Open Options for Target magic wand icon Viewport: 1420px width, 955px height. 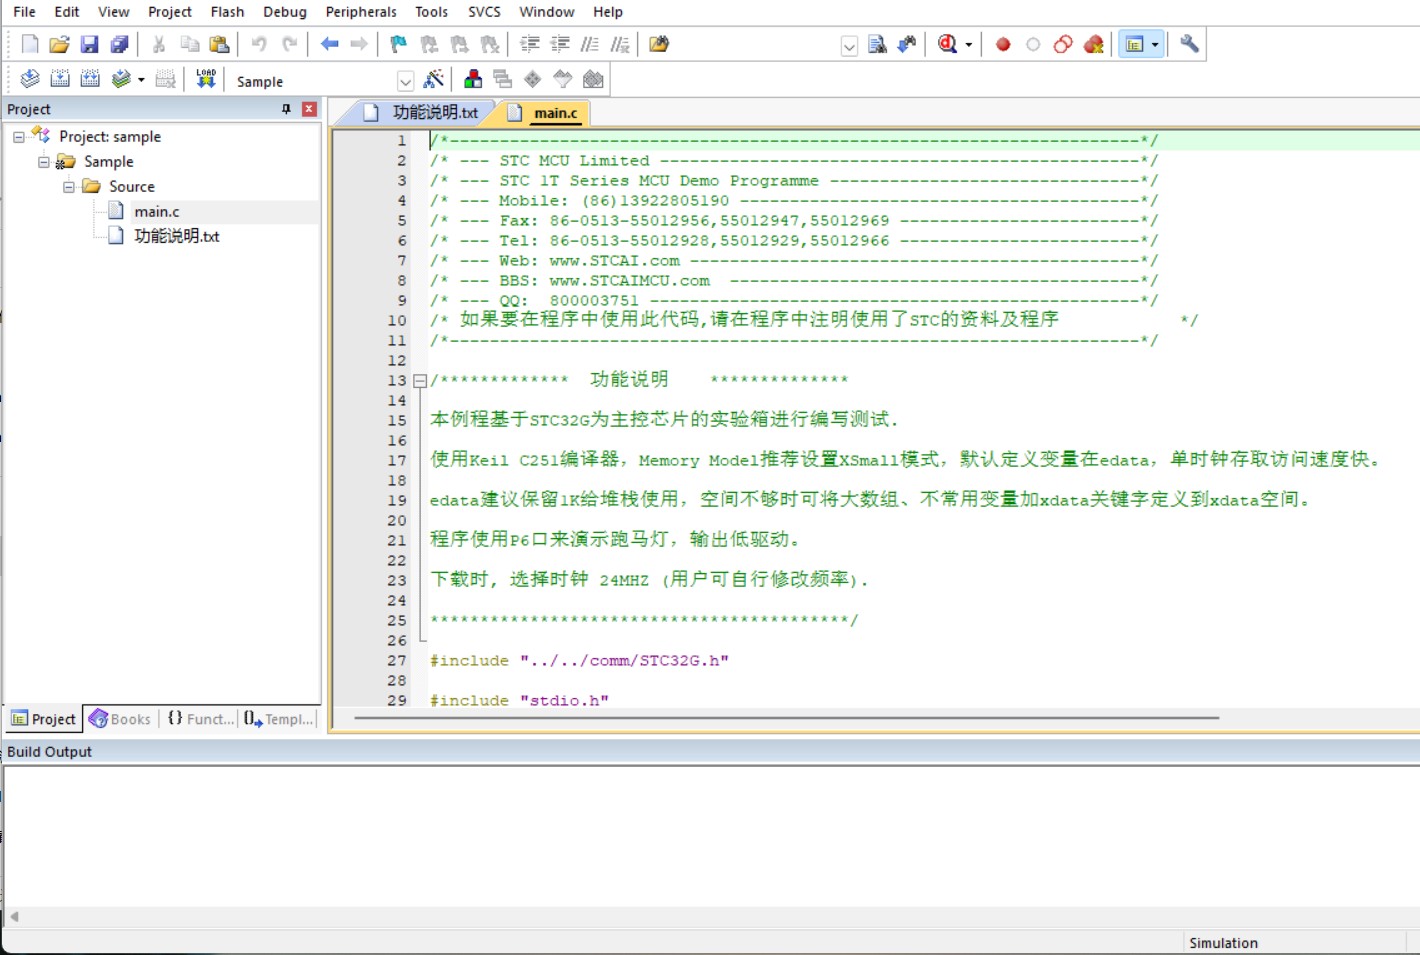(434, 80)
